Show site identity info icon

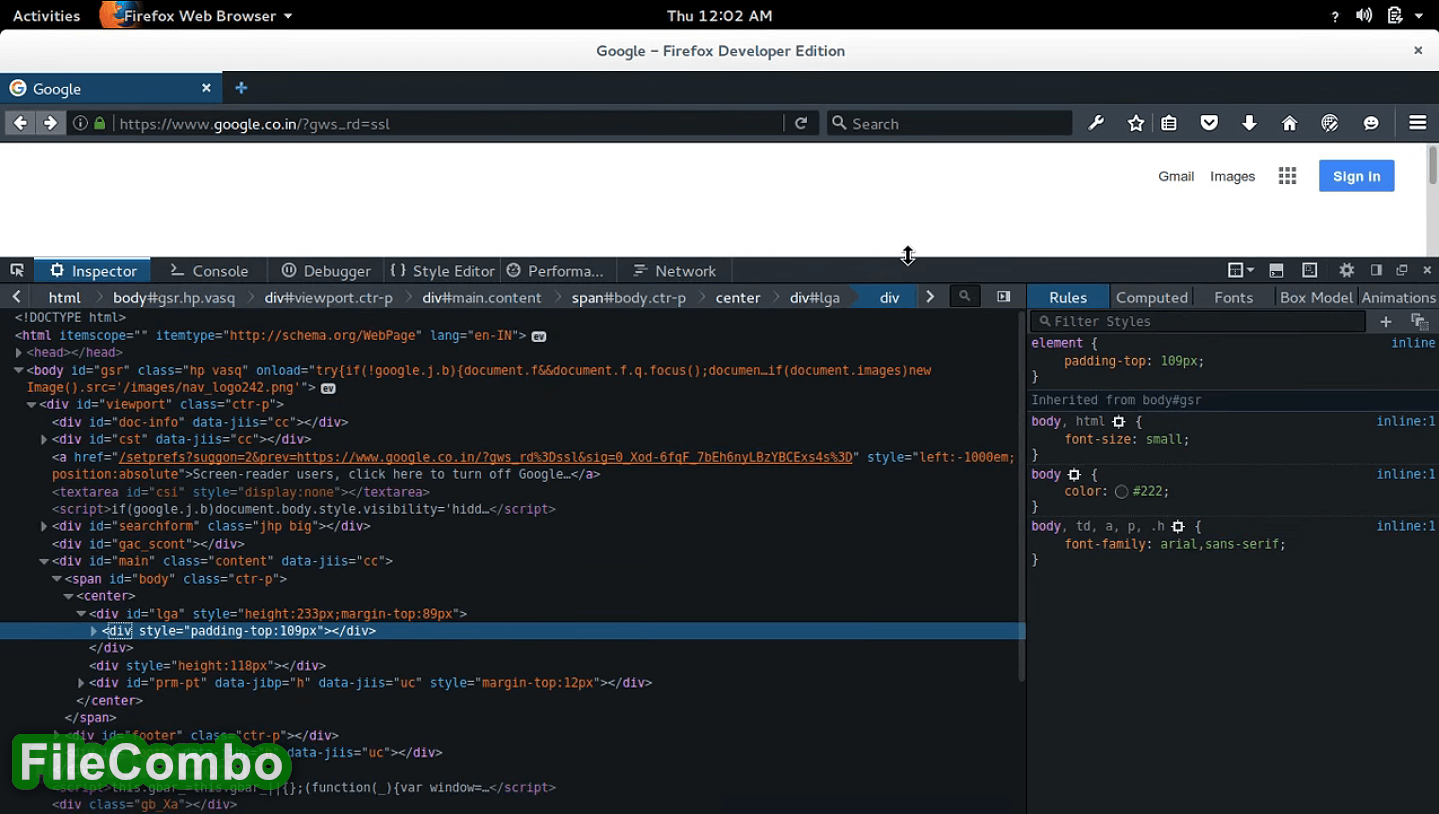click(x=81, y=123)
